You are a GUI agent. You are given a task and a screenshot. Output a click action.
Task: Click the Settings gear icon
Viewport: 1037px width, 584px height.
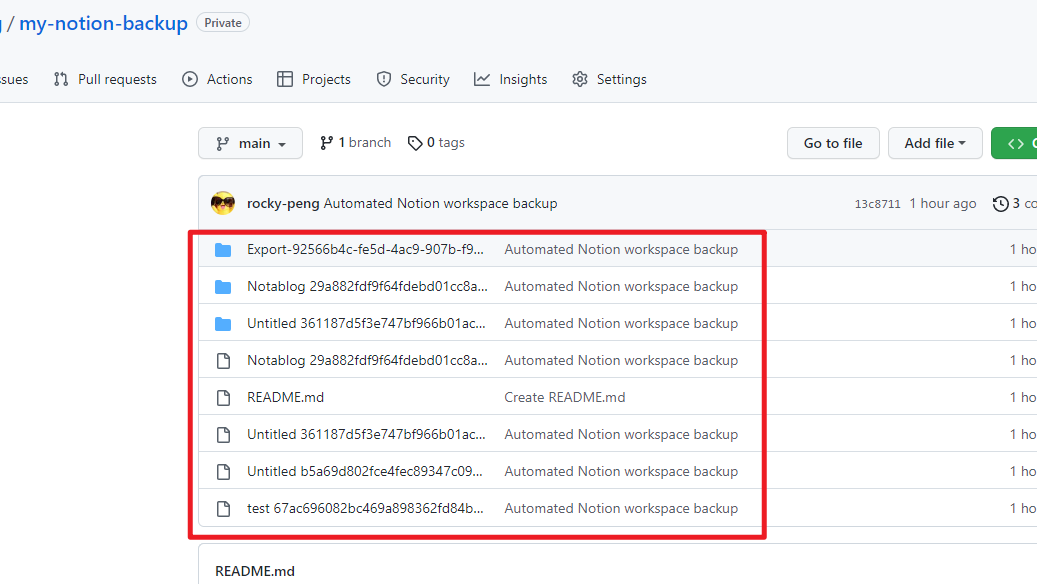[580, 79]
